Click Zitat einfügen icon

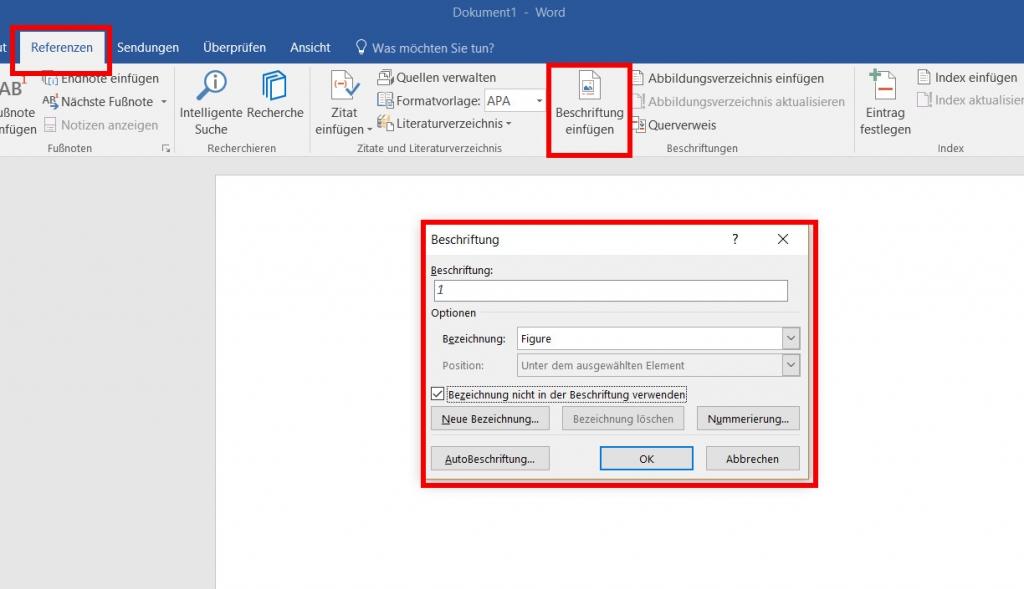[x=344, y=86]
